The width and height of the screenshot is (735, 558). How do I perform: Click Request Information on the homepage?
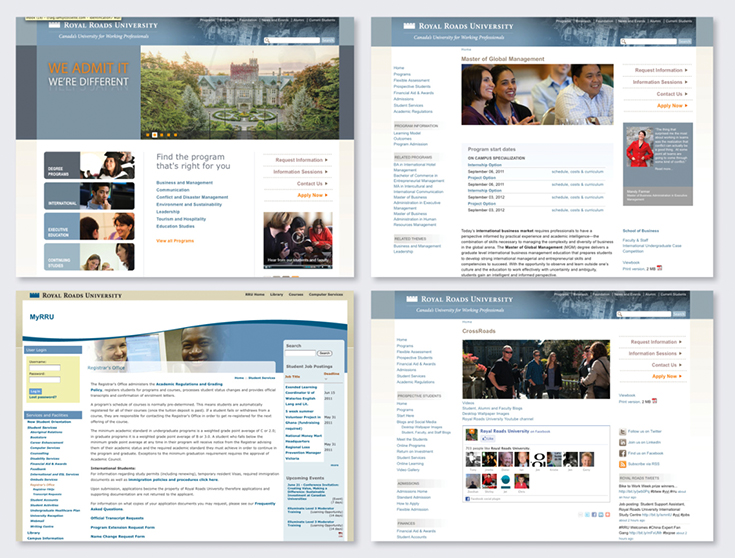301,160
